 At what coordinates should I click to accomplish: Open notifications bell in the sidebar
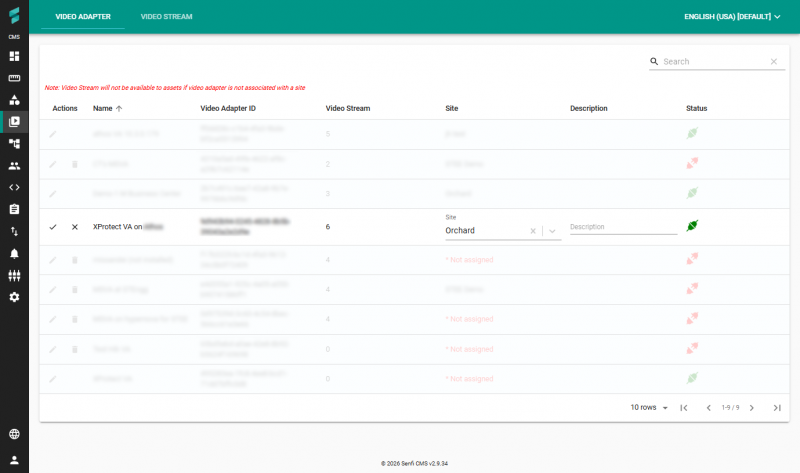pos(14,253)
